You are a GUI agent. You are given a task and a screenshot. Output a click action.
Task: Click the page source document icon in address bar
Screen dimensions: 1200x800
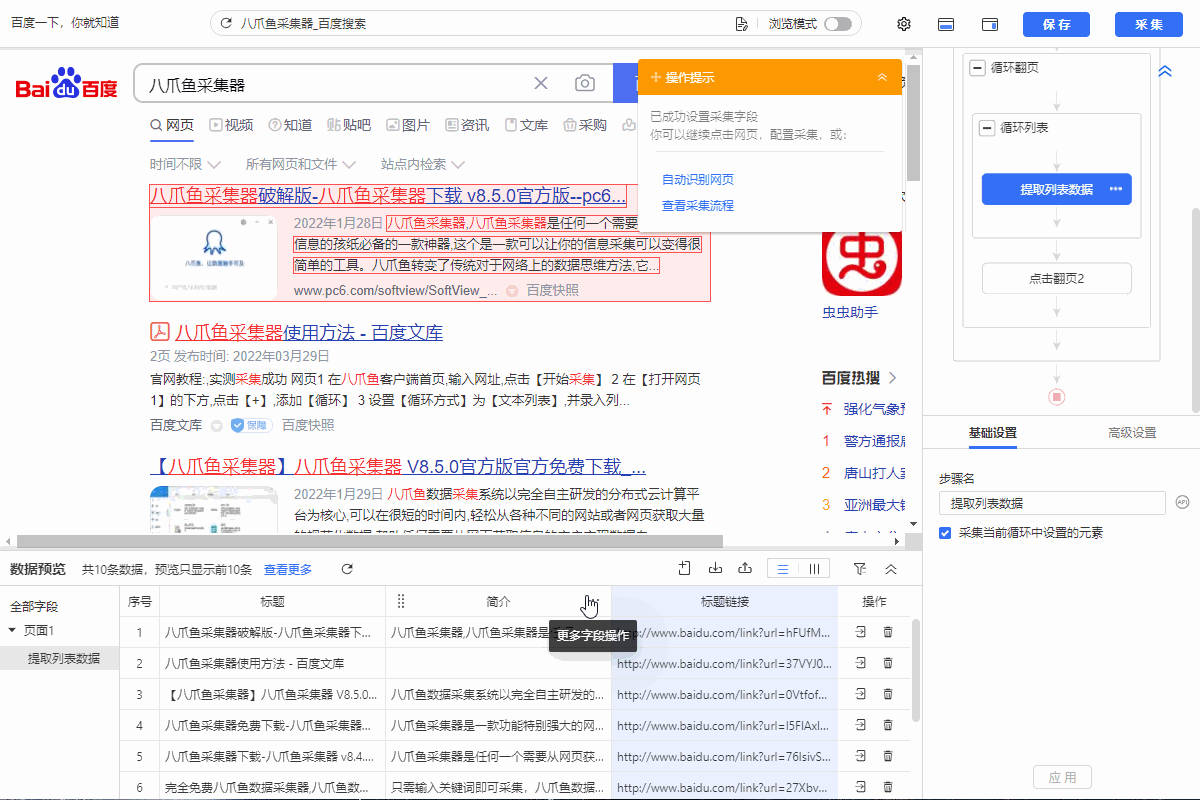(x=741, y=24)
